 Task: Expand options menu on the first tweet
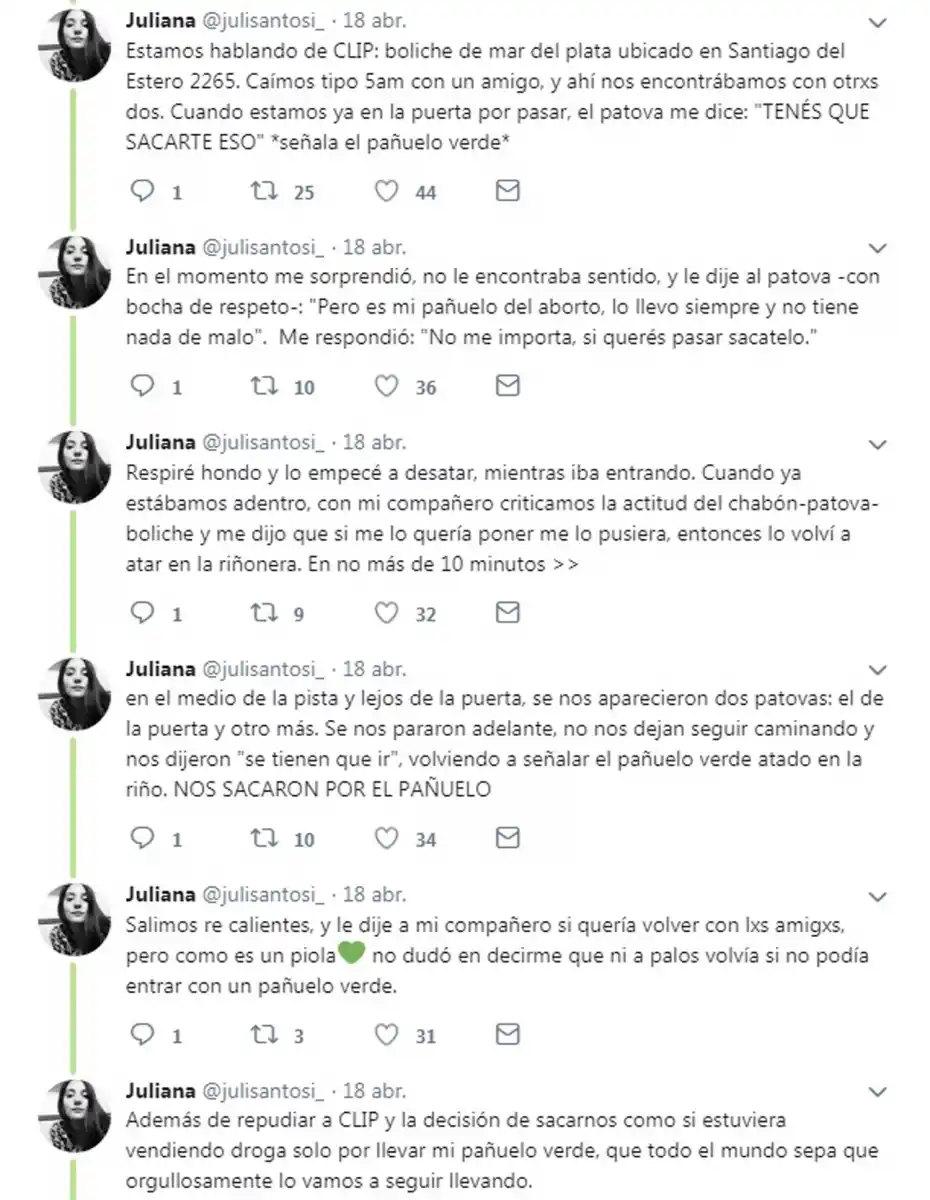[878, 21]
